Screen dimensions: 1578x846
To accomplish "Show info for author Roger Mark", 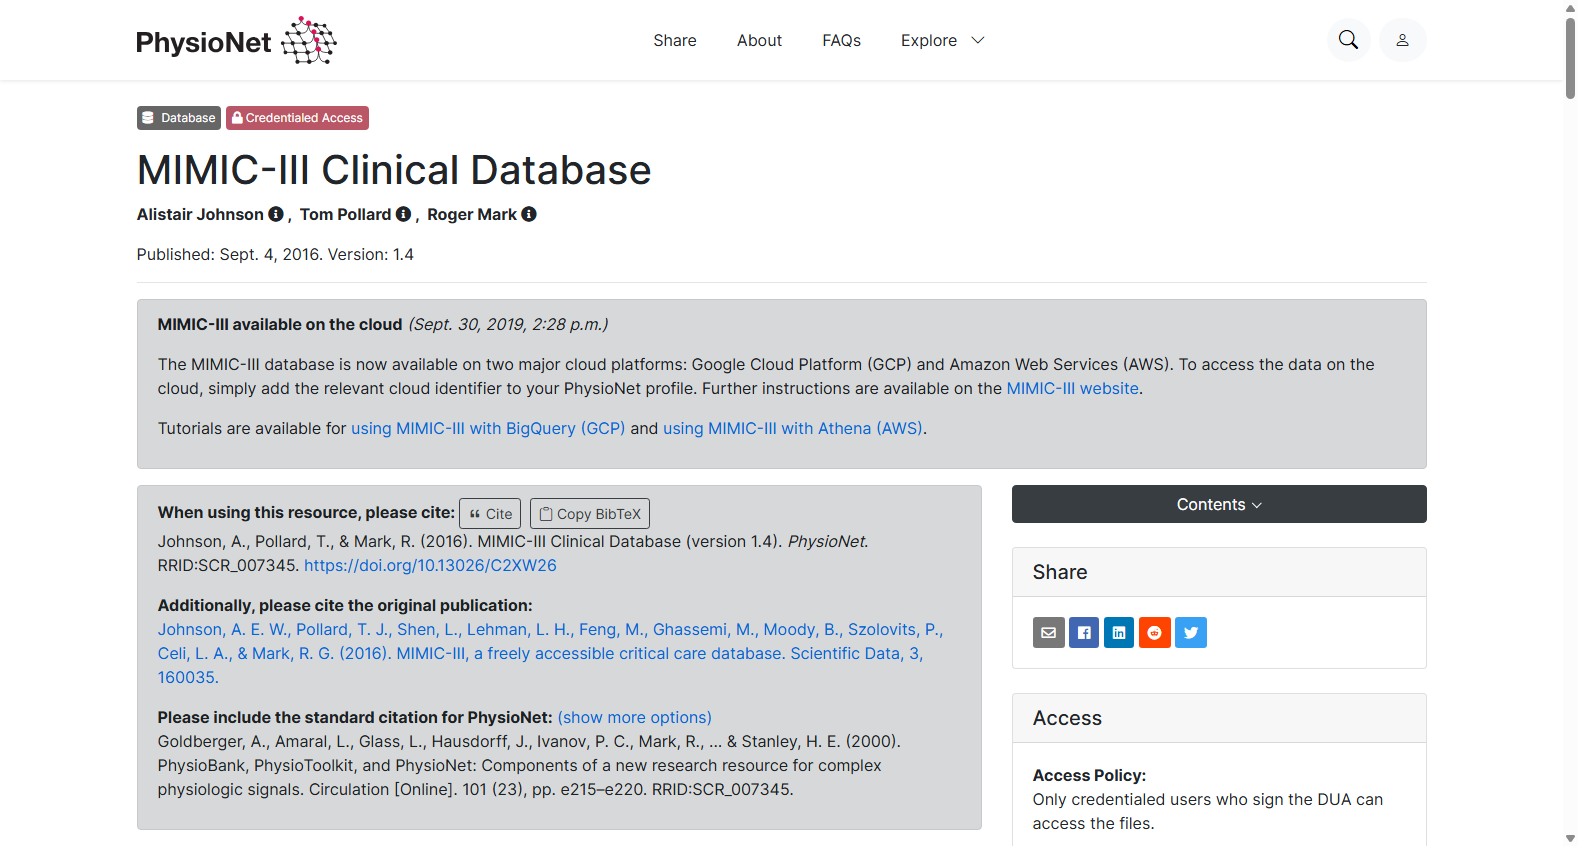I will [x=529, y=214].
